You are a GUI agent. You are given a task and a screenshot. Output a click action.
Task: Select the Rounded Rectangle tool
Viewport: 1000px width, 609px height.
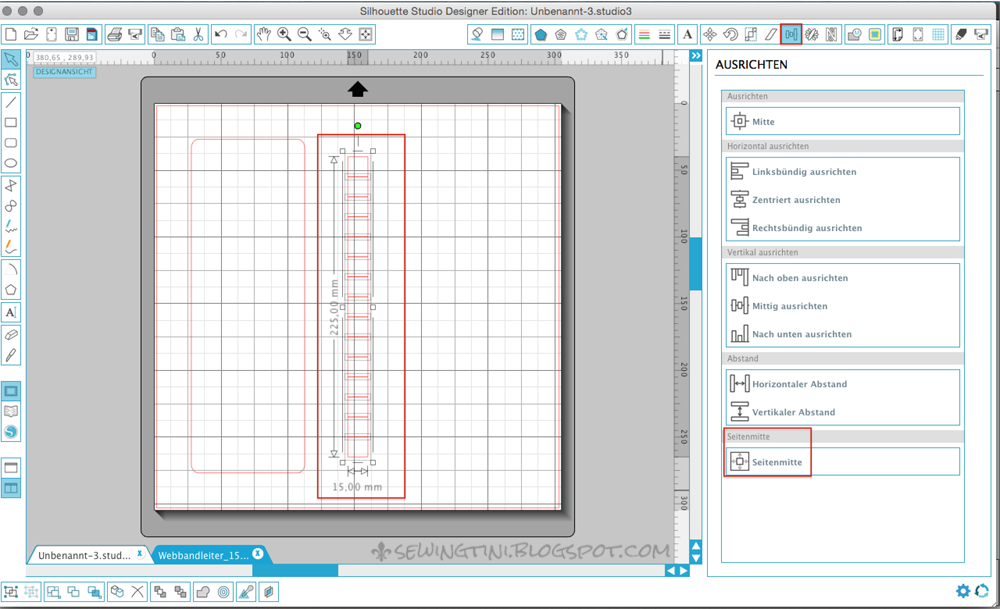(x=11, y=143)
